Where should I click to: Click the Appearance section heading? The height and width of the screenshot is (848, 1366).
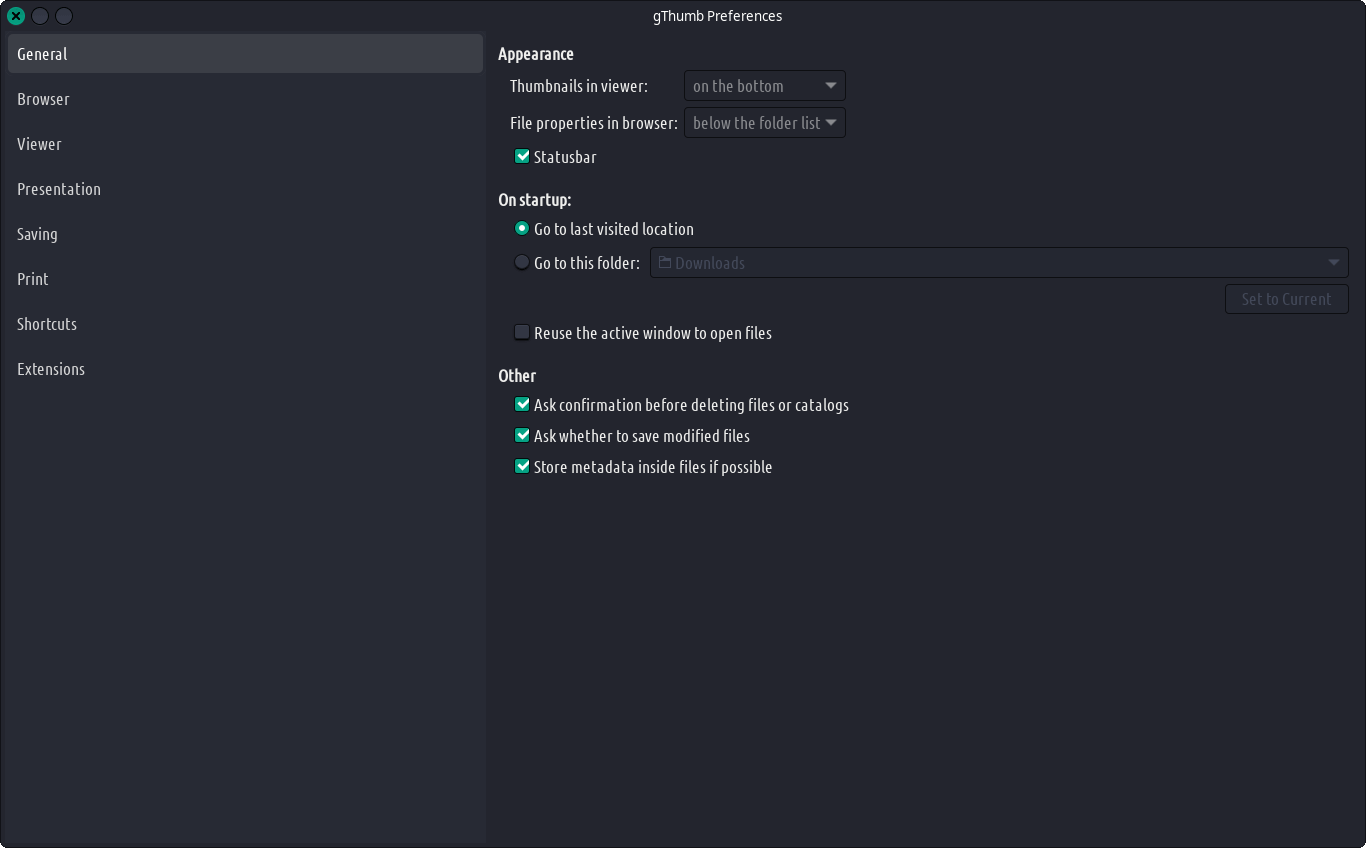536,54
